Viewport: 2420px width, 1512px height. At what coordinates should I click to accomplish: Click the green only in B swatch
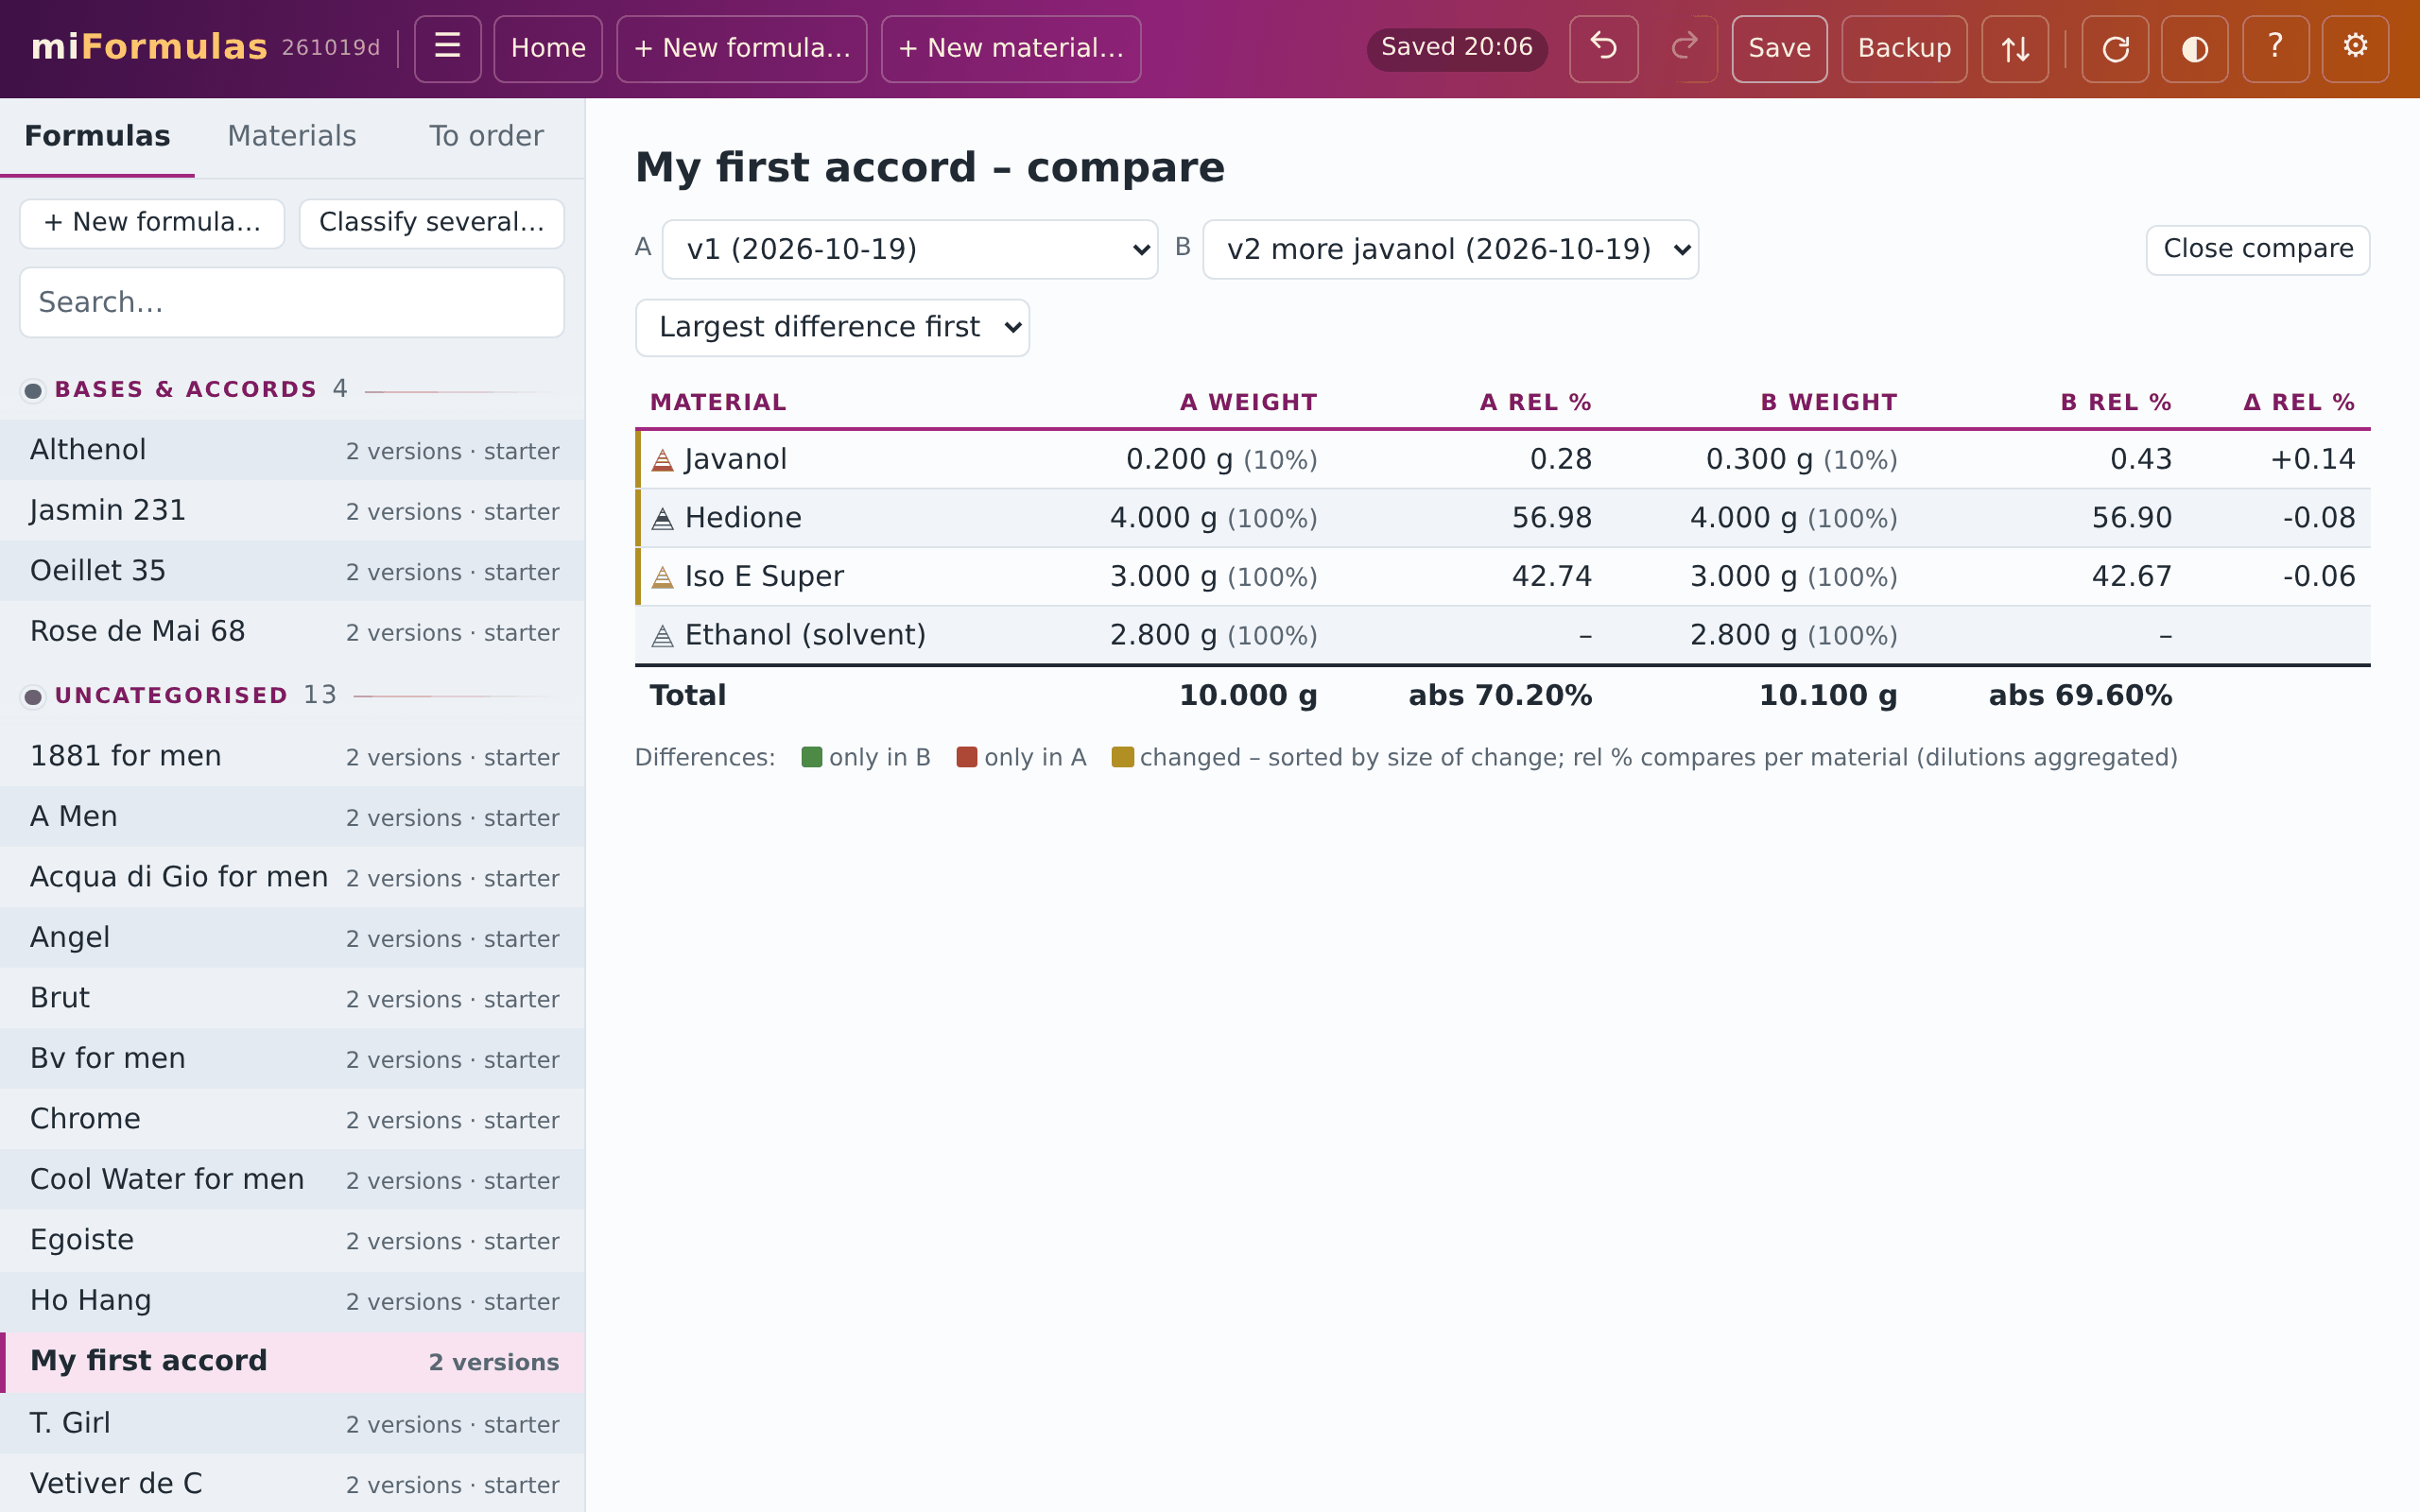812,757
